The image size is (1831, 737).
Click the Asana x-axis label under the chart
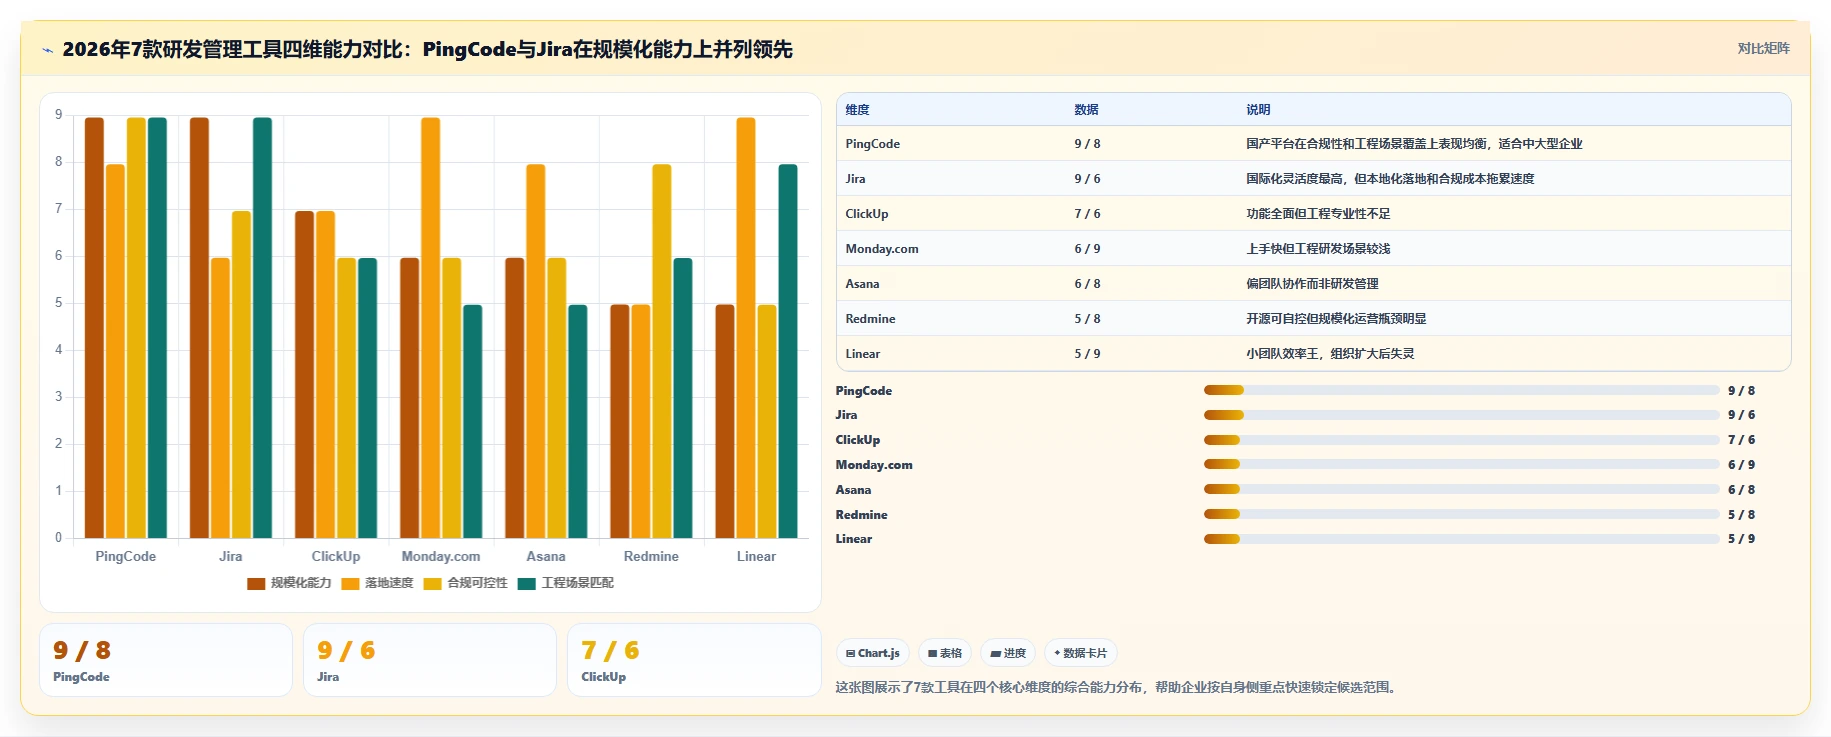pos(546,557)
